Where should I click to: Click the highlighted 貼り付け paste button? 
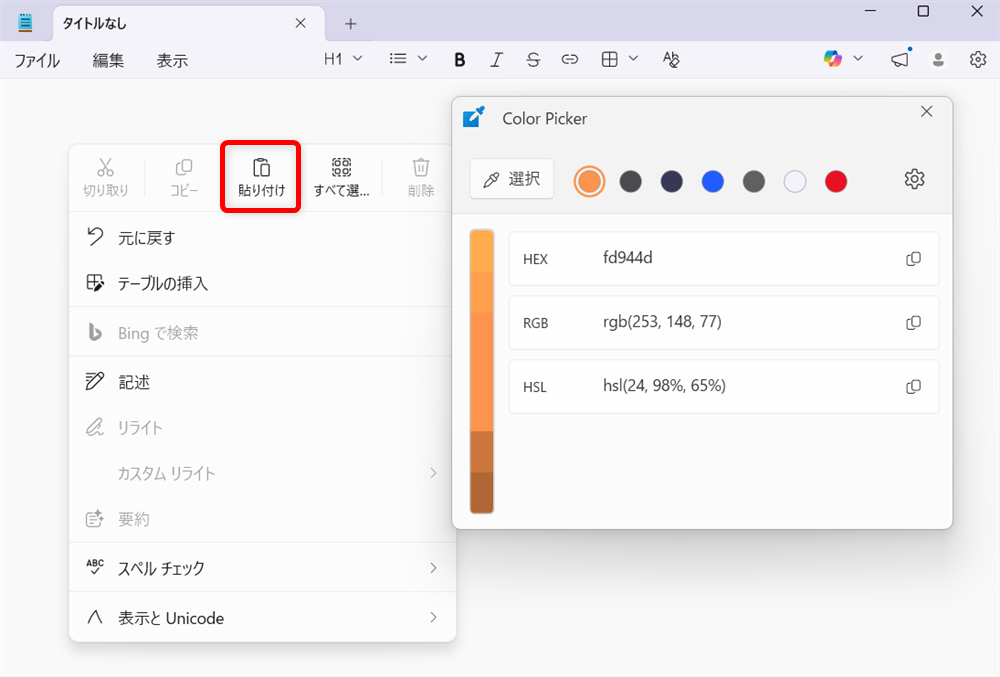260,177
